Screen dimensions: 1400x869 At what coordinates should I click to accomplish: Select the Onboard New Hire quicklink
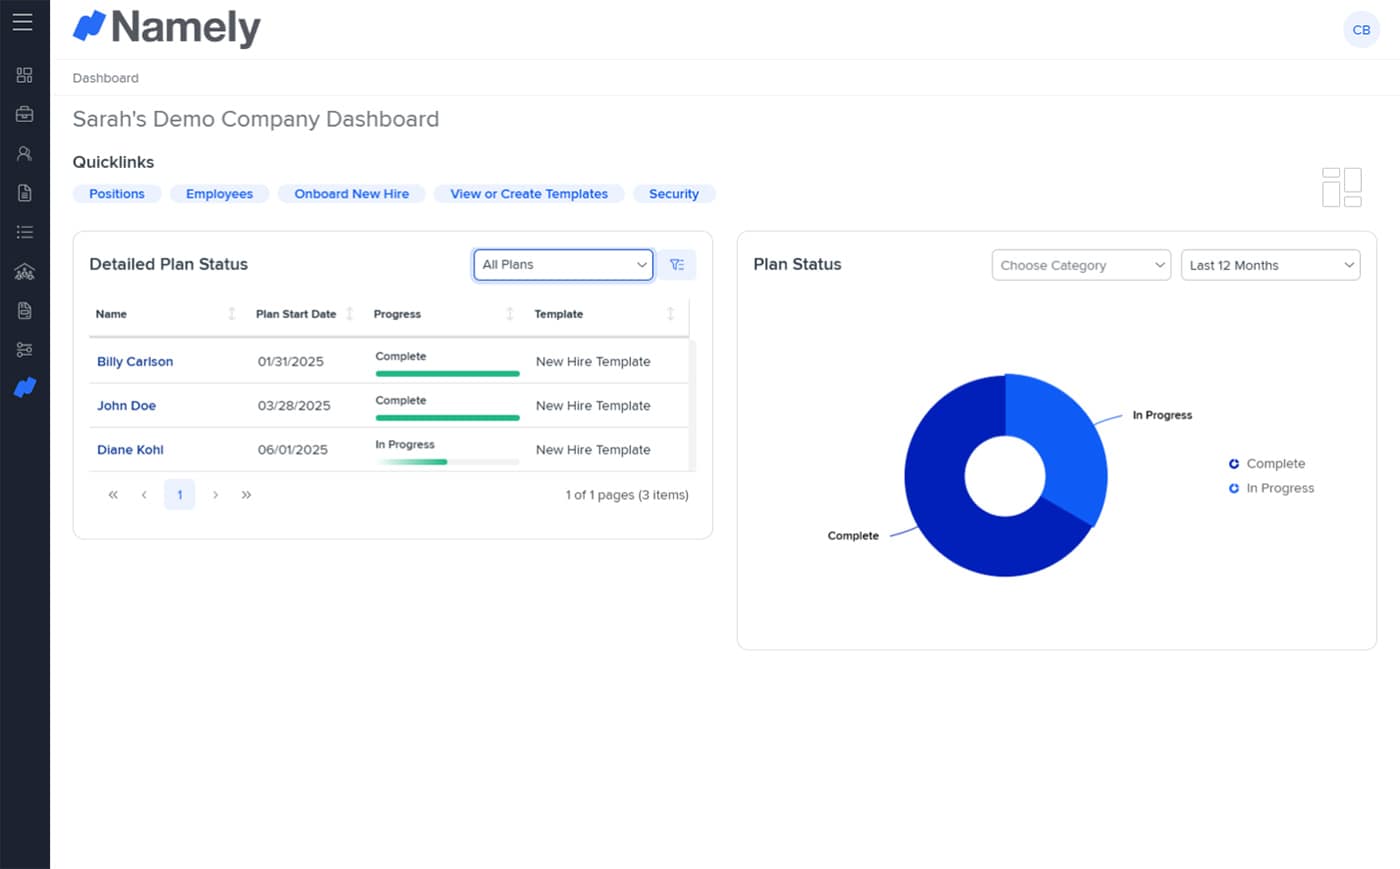[351, 194]
